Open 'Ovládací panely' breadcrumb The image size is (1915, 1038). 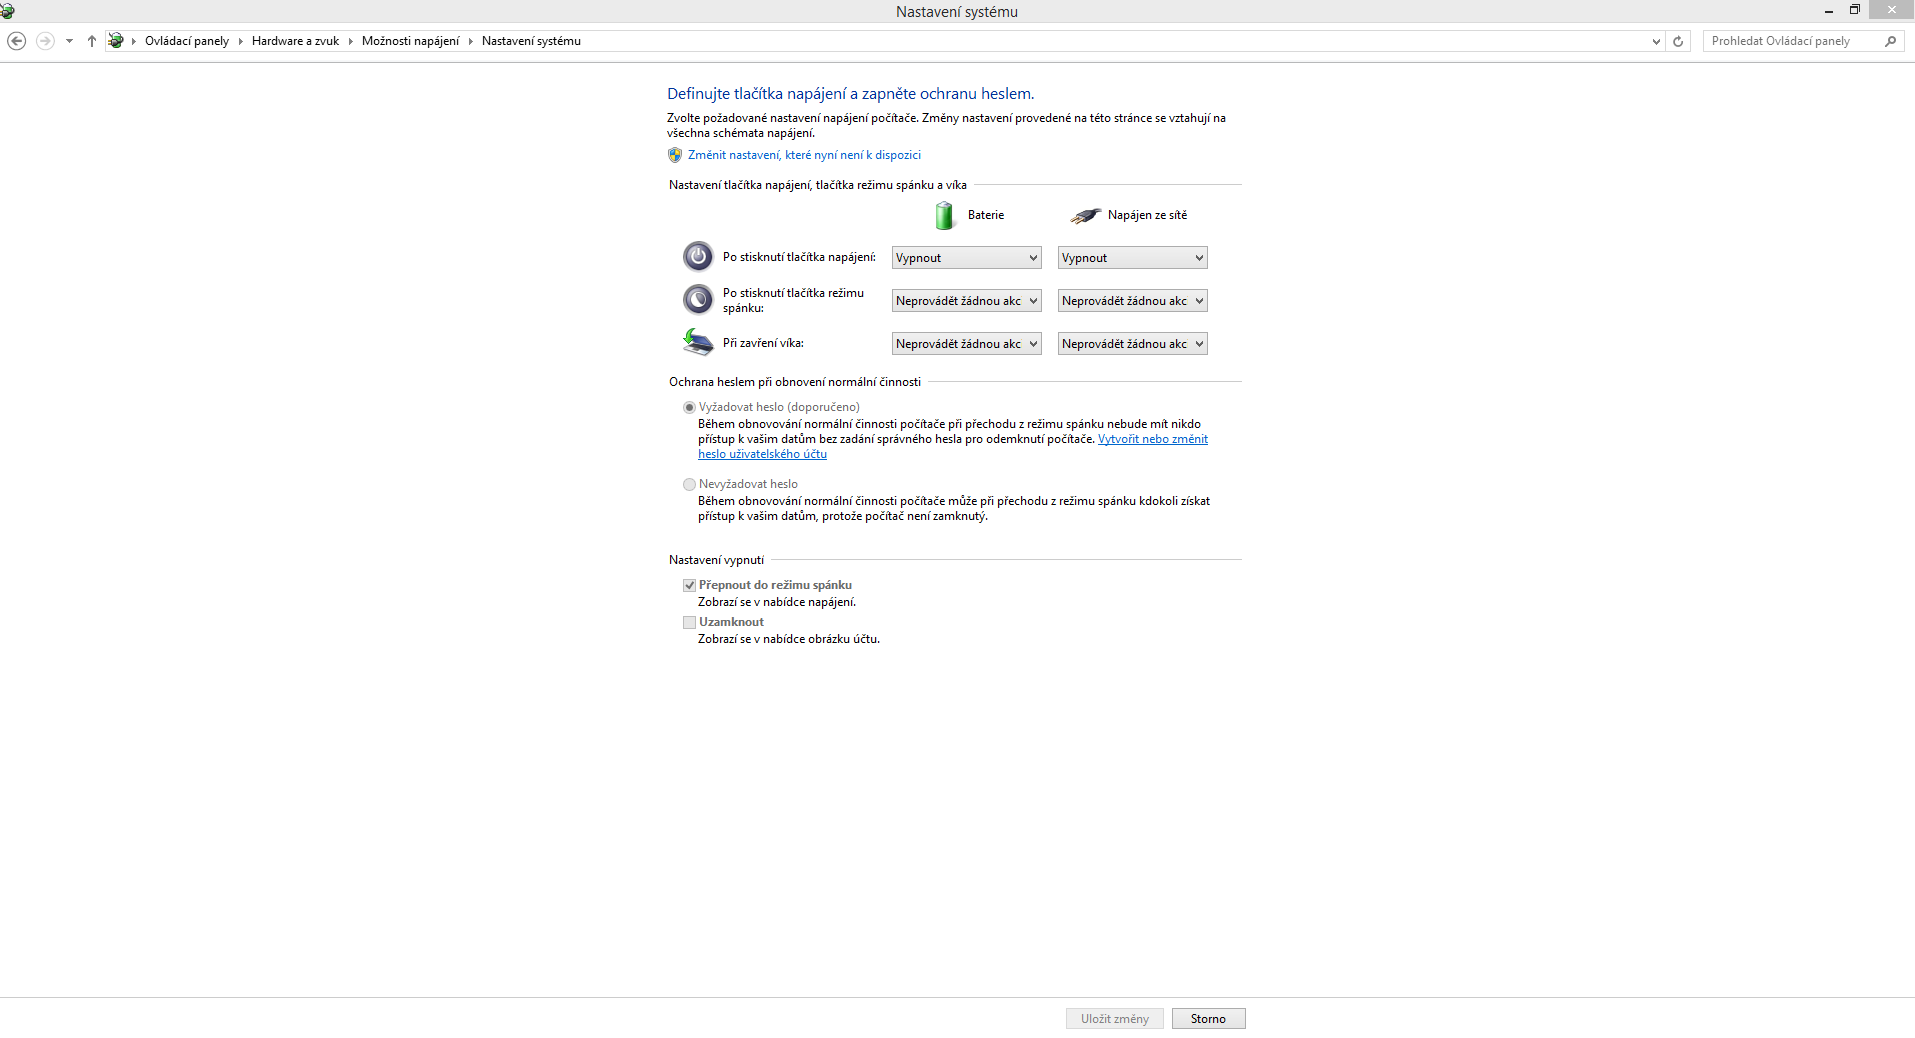[187, 41]
